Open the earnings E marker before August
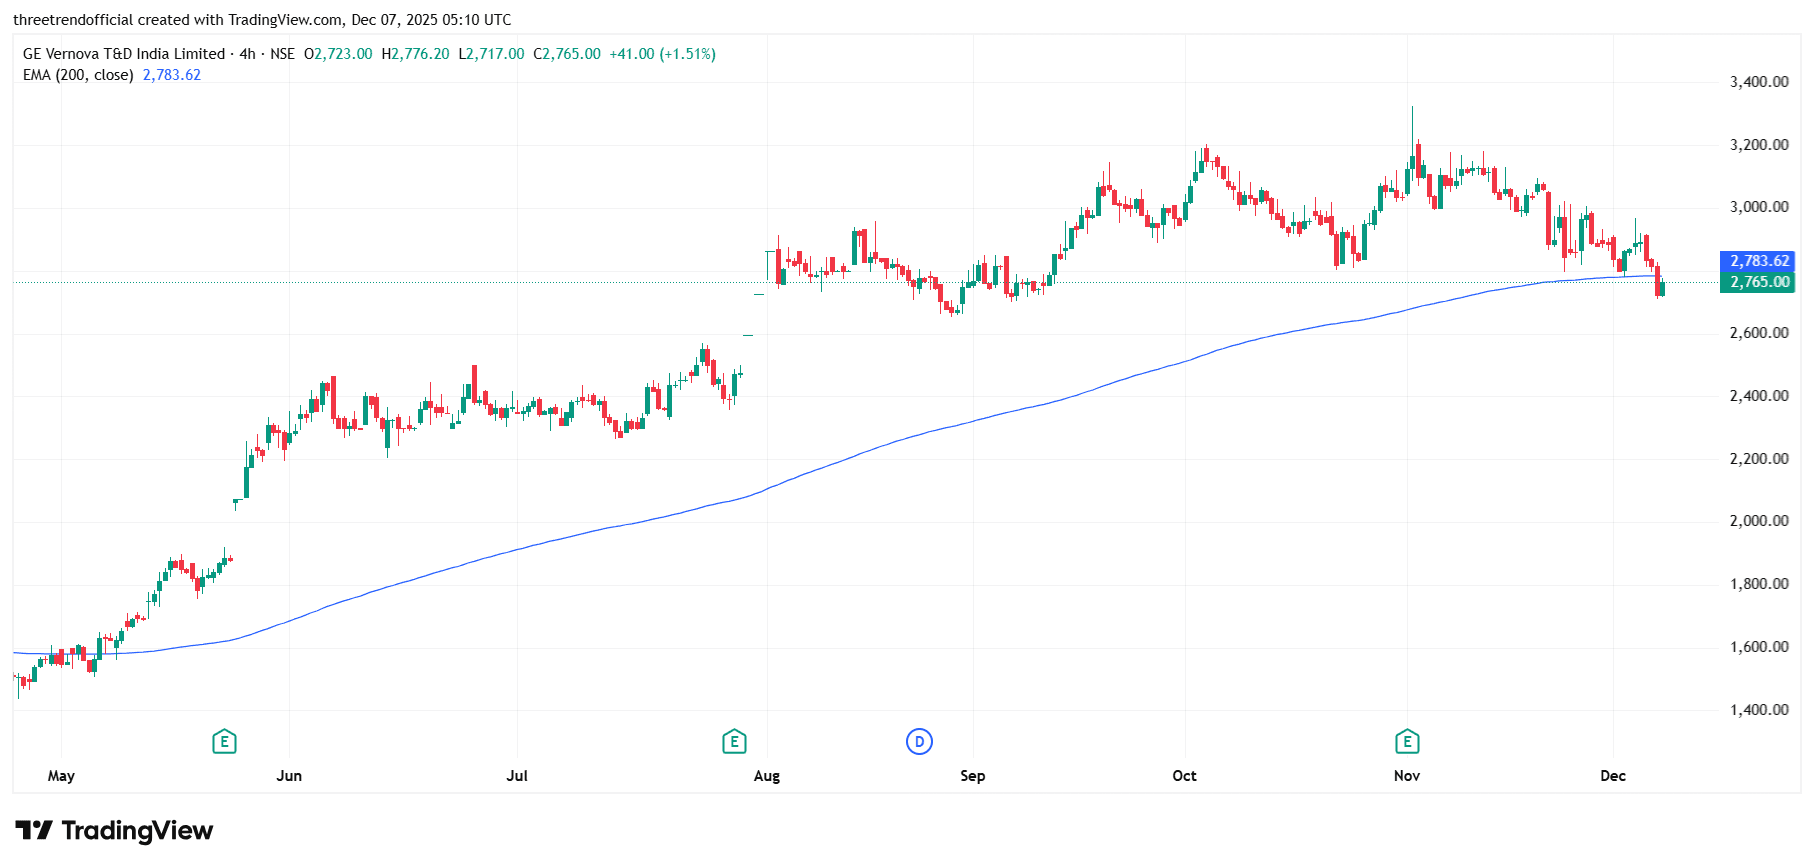Image resolution: width=1814 pixels, height=868 pixels. click(x=734, y=742)
